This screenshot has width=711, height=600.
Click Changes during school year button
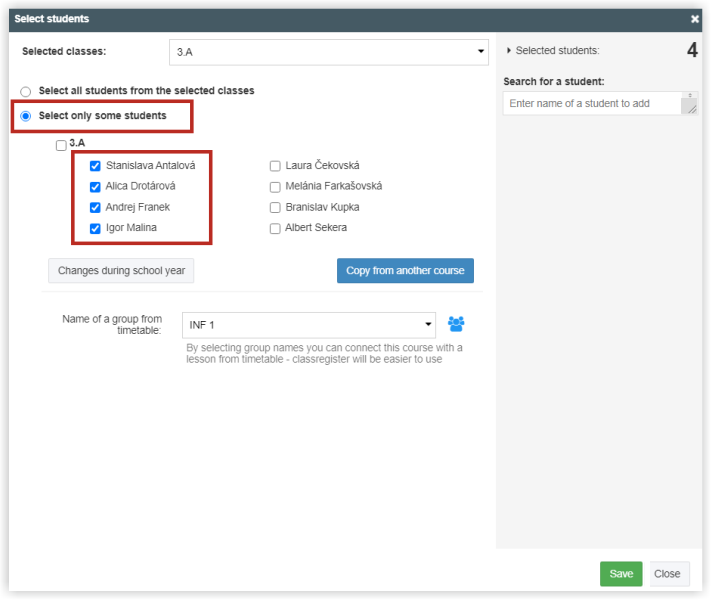[121, 271]
